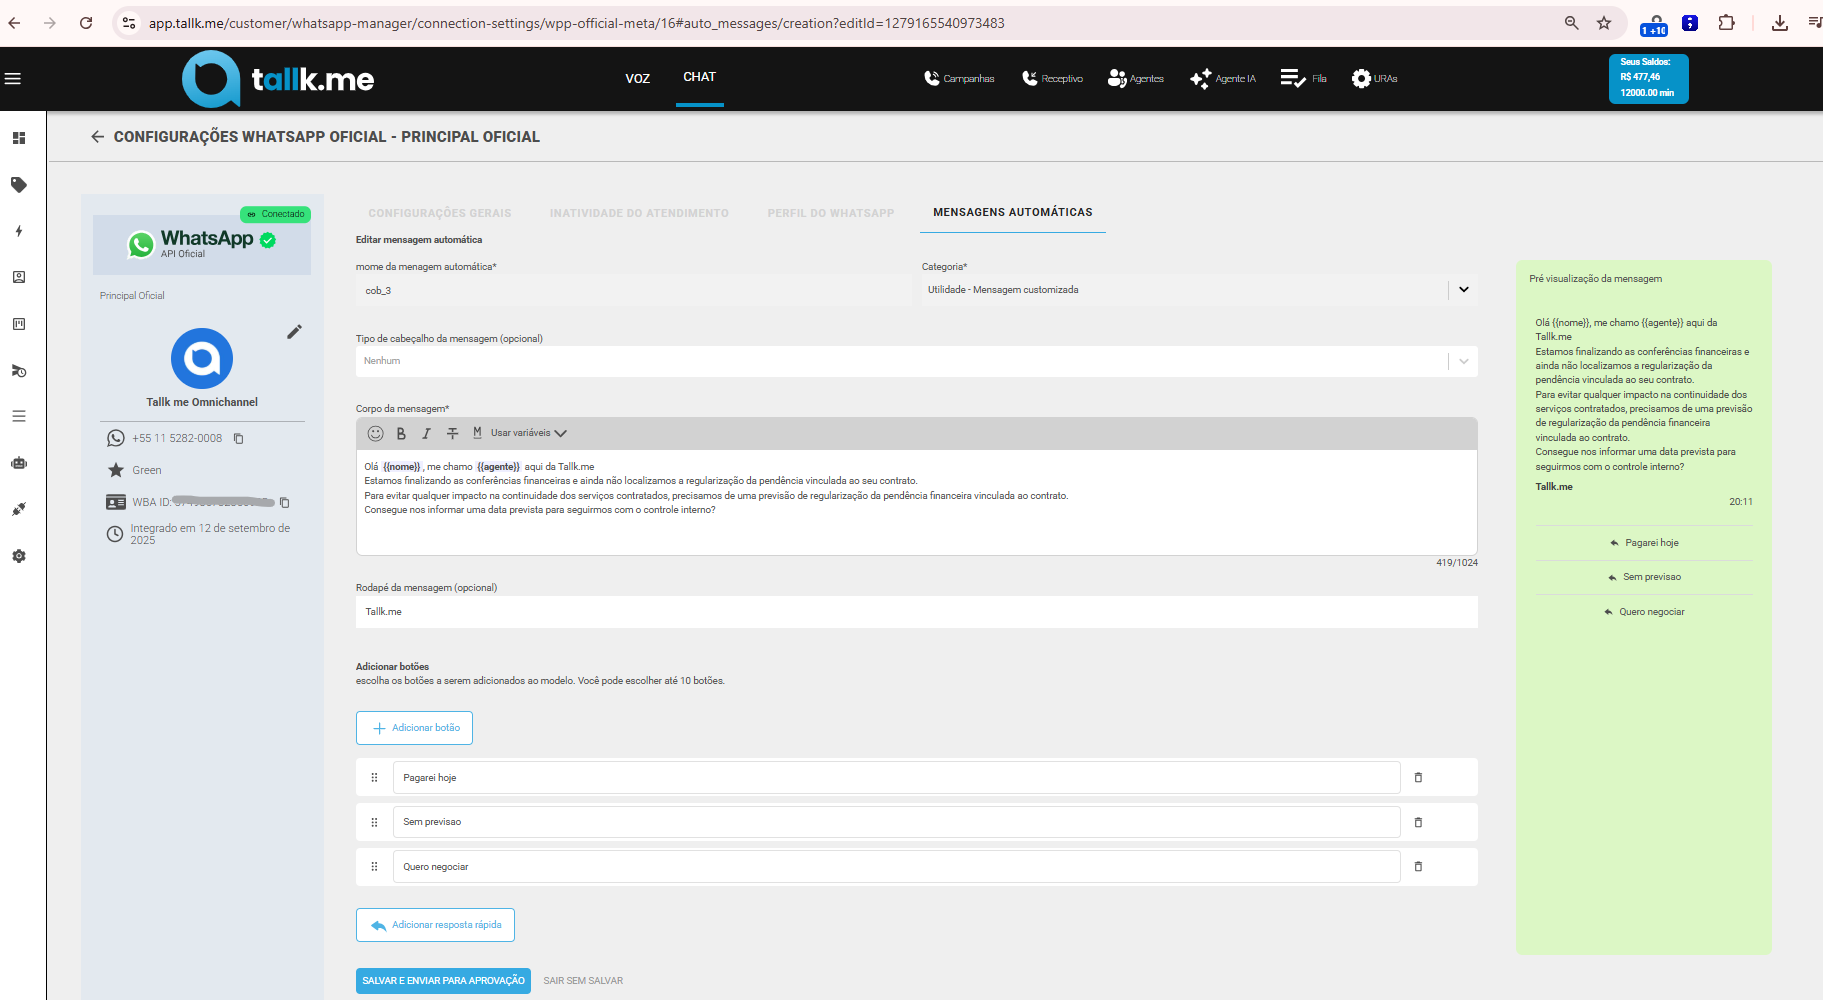1823x1000 pixels.
Task: Open URAs in the top navigation
Action: pyautogui.click(x=1375, y=79)
